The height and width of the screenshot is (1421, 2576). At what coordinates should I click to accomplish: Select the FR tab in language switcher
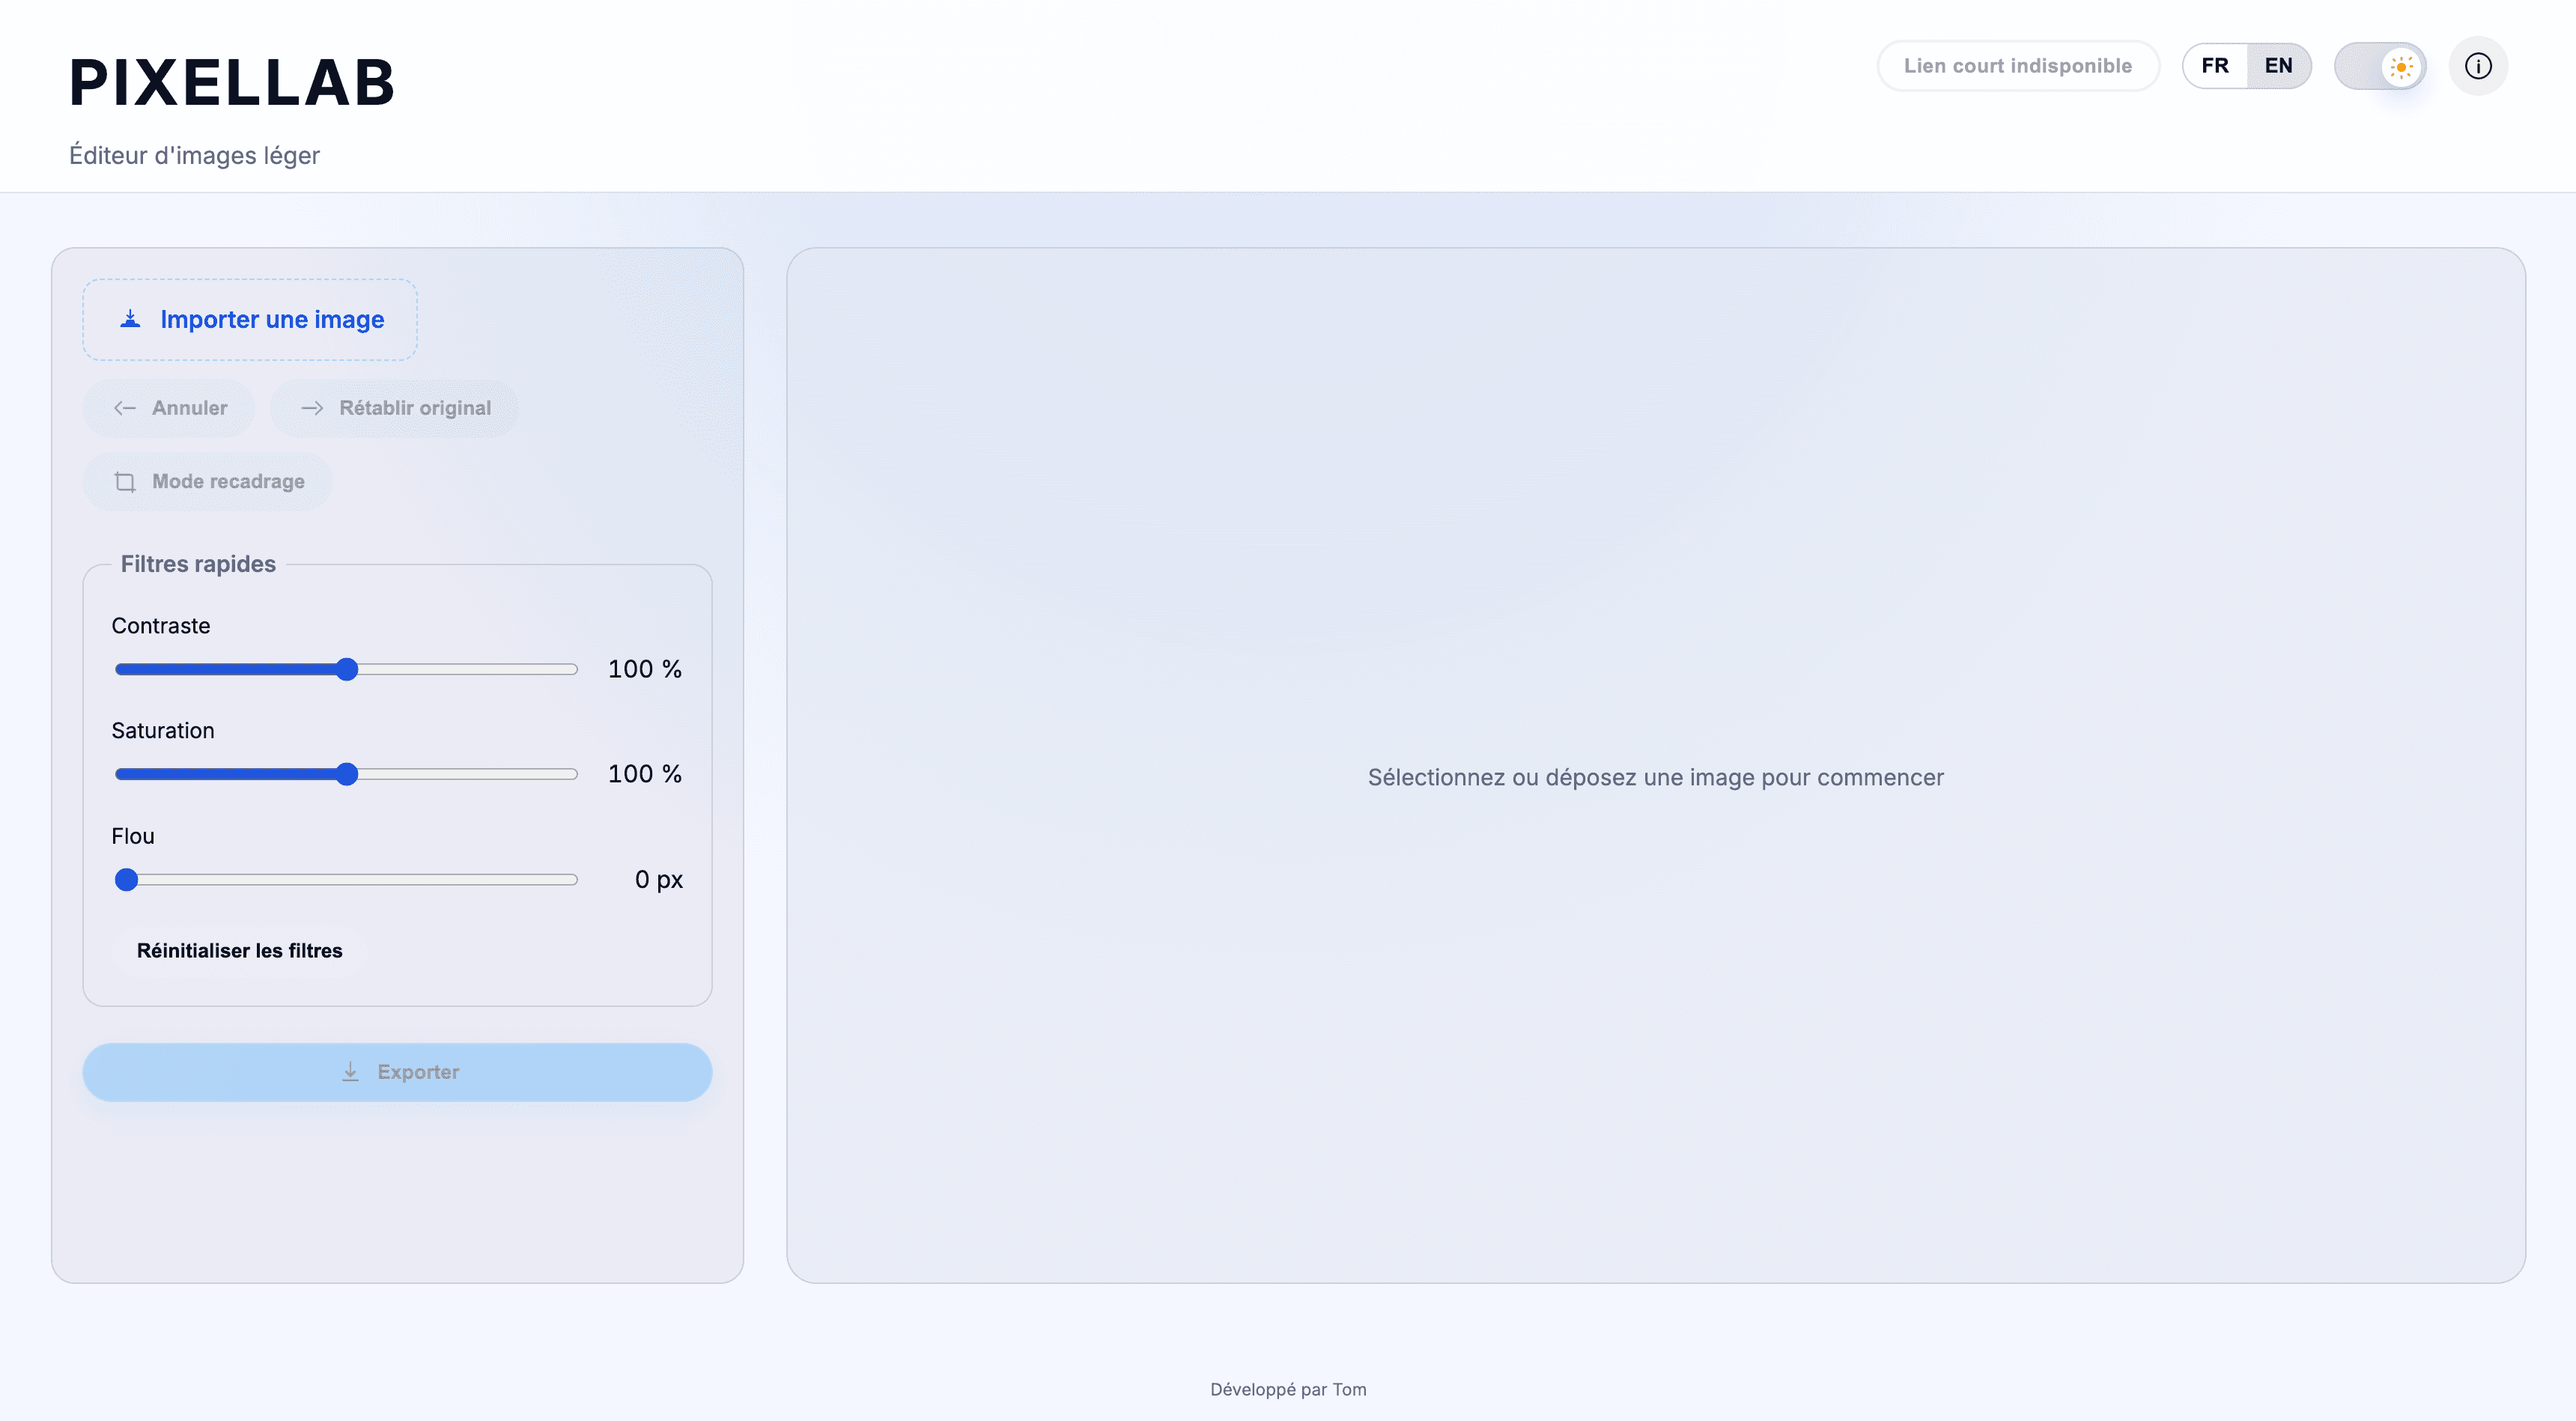point(2216,65)
